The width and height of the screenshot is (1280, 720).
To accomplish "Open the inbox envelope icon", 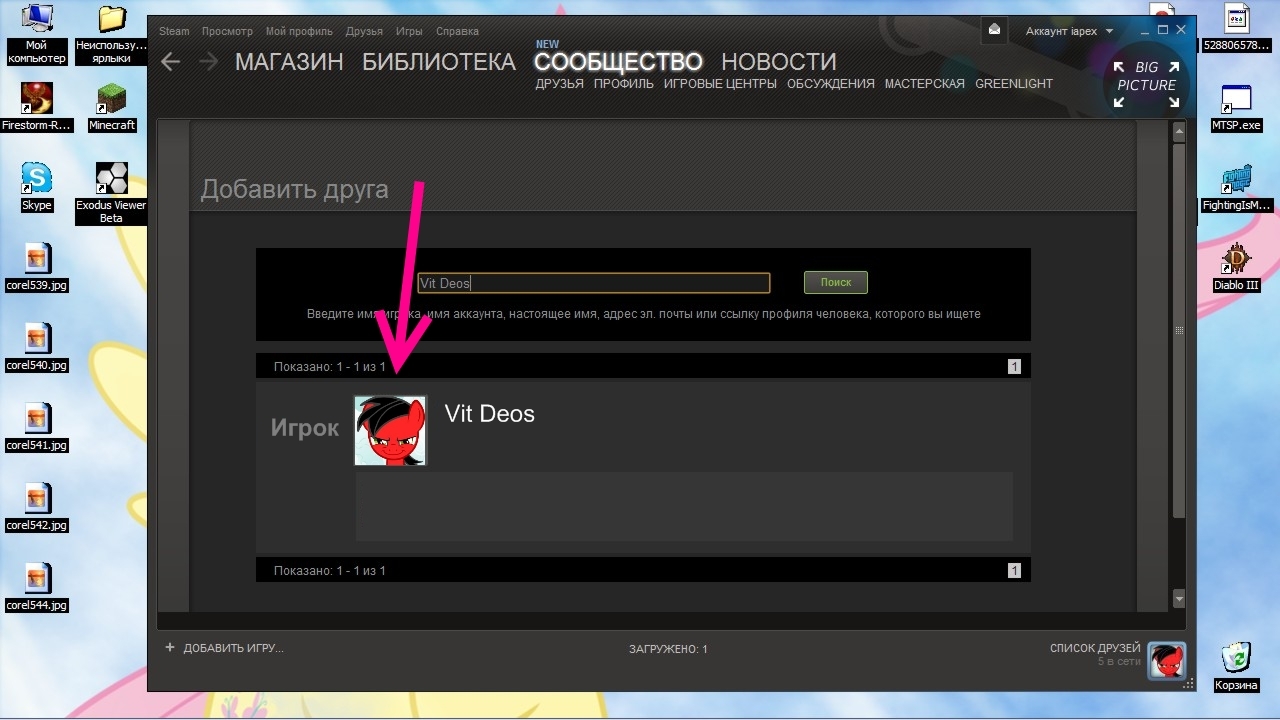I will pyautogui.click(x=994, y=30).
